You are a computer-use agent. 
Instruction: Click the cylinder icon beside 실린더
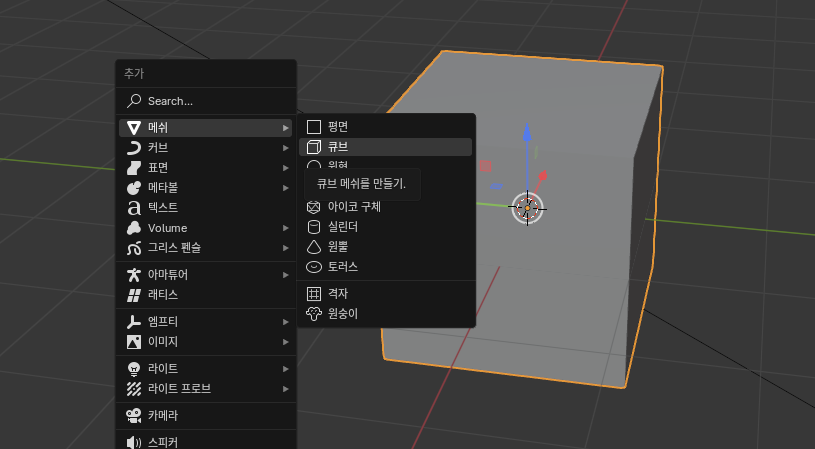[x=314, y=227]
